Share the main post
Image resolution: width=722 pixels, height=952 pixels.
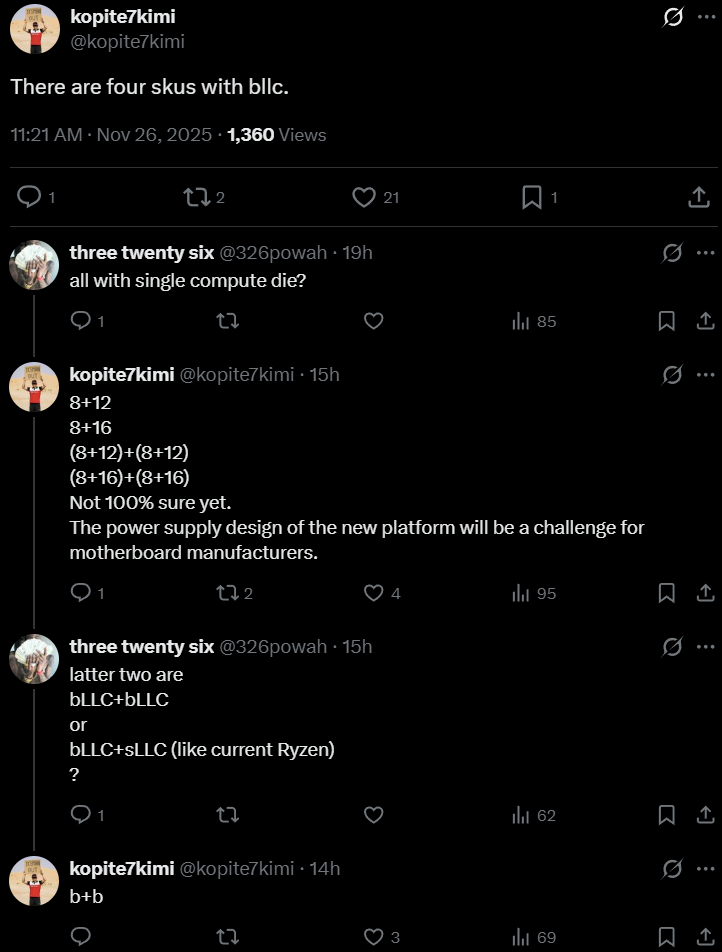click(699, 198)
